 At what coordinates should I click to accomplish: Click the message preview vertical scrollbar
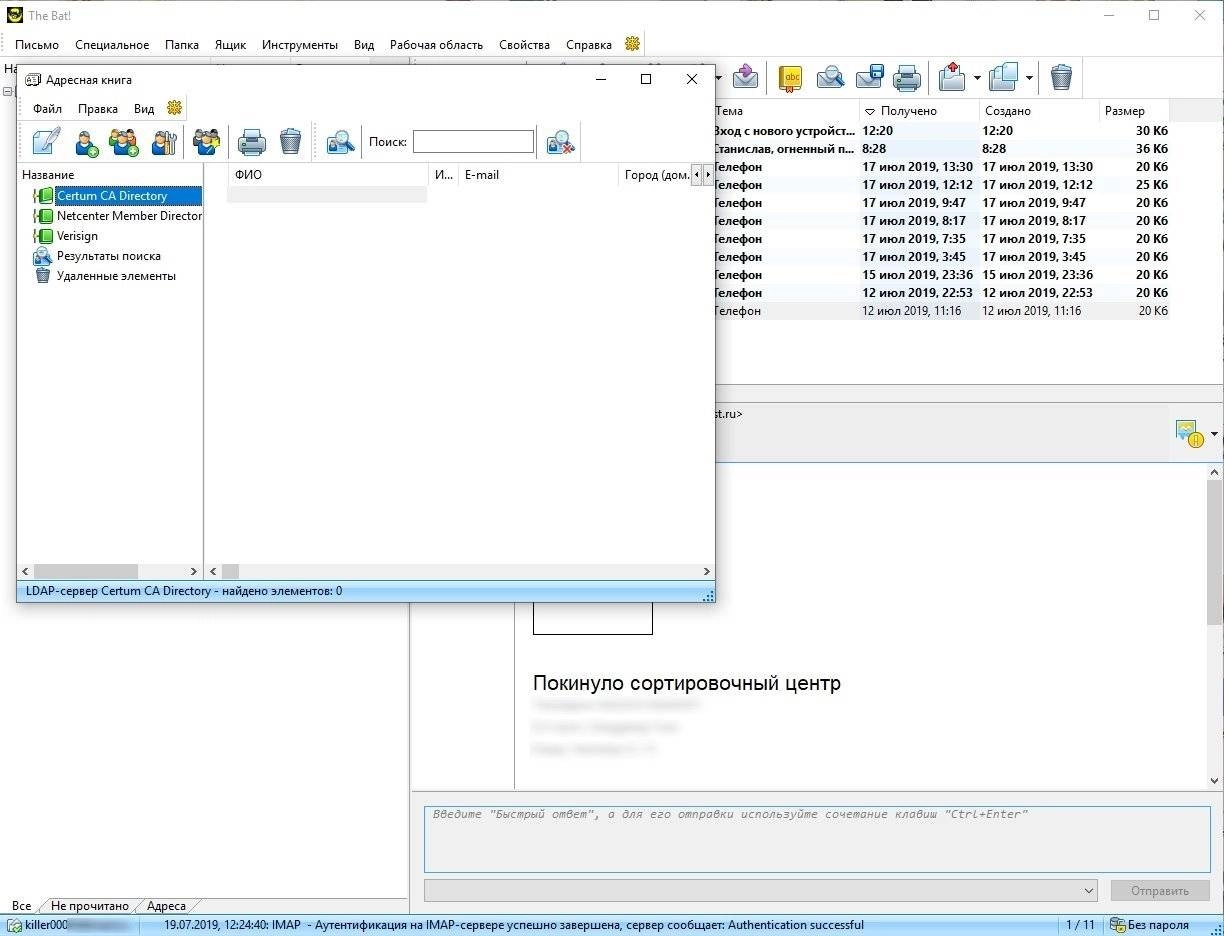(x=1215, y=628)
